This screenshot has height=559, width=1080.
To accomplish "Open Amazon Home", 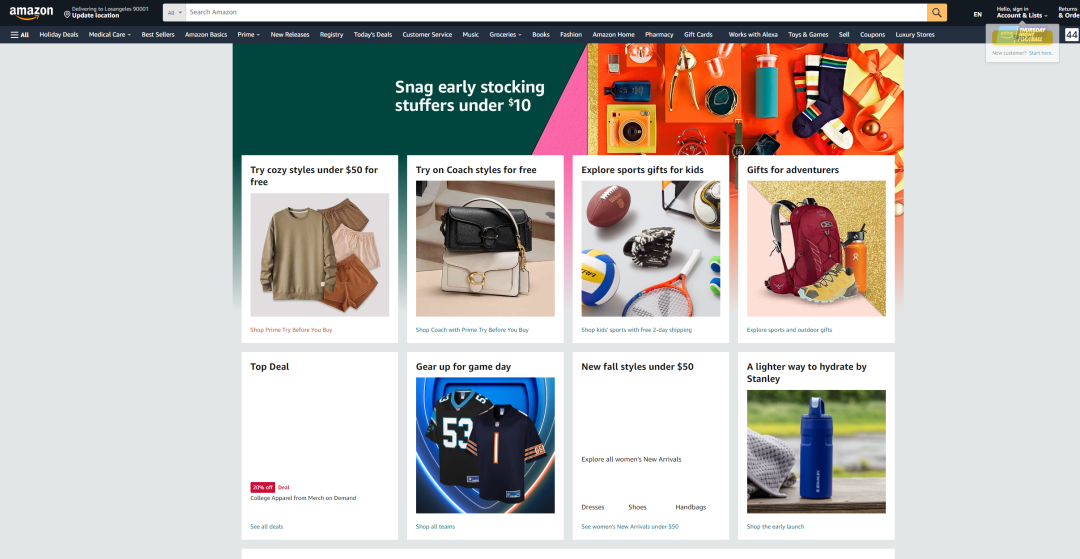I will tap(614, 34).
